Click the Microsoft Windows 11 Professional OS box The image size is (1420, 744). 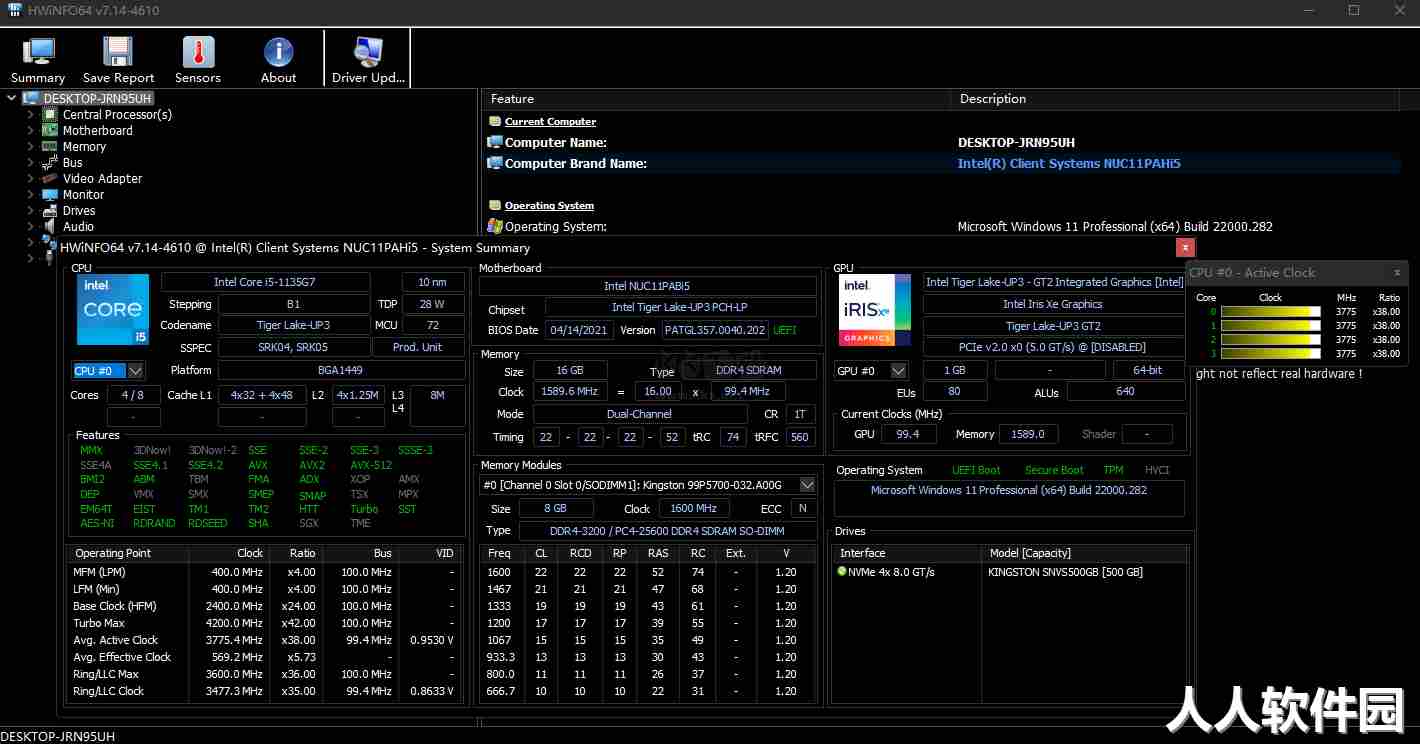[x=1009, y=497]
